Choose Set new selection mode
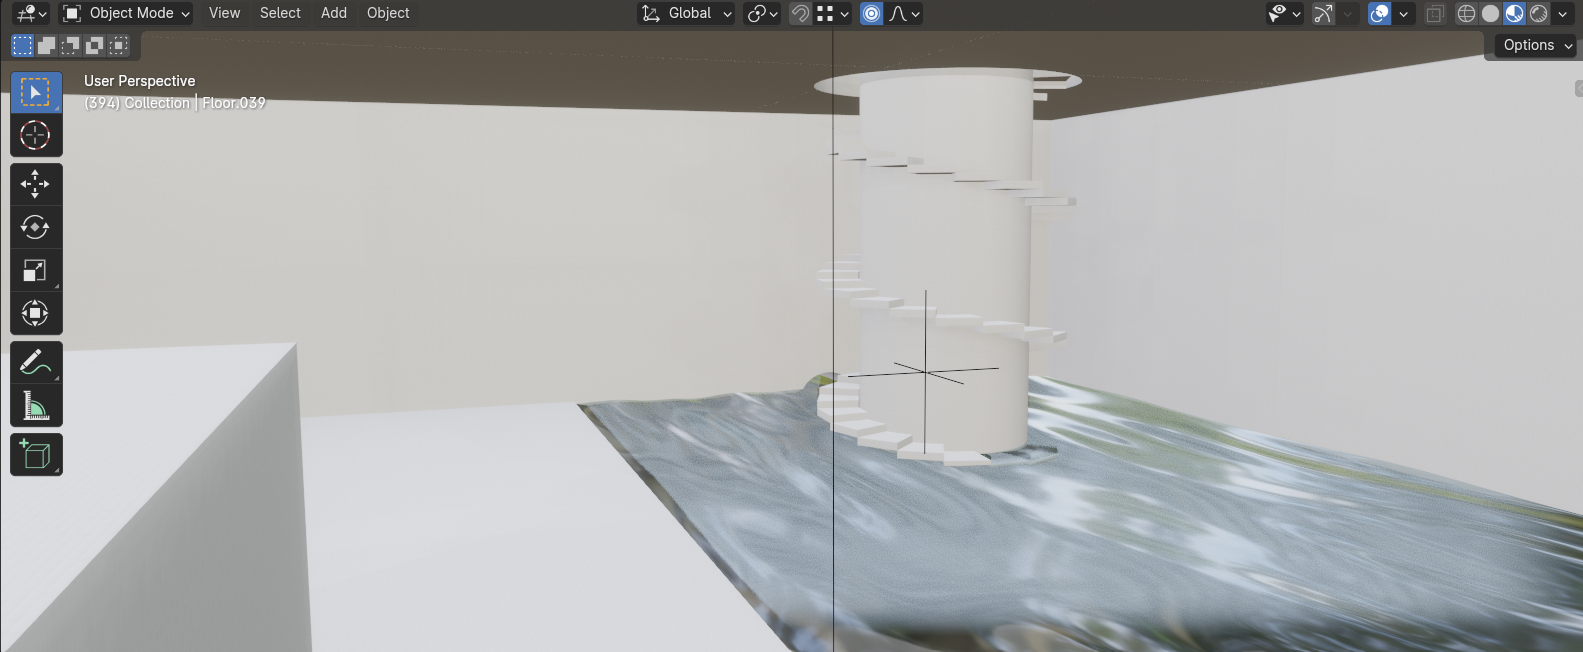Screen dimensions: 1583x652 [x=22, y=45]
